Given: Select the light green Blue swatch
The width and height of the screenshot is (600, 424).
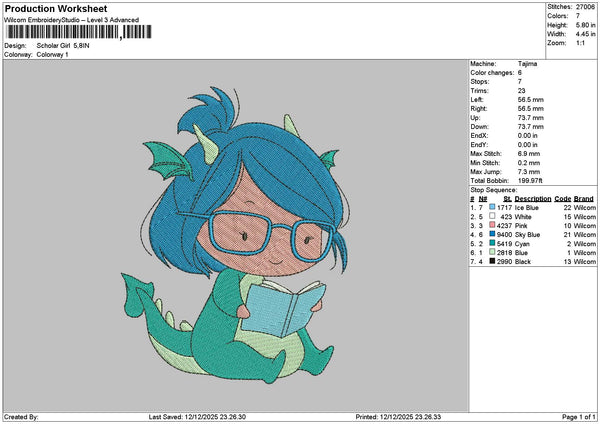Looking at the screenshot, I should pyautogui.click(x=492, y=252).
